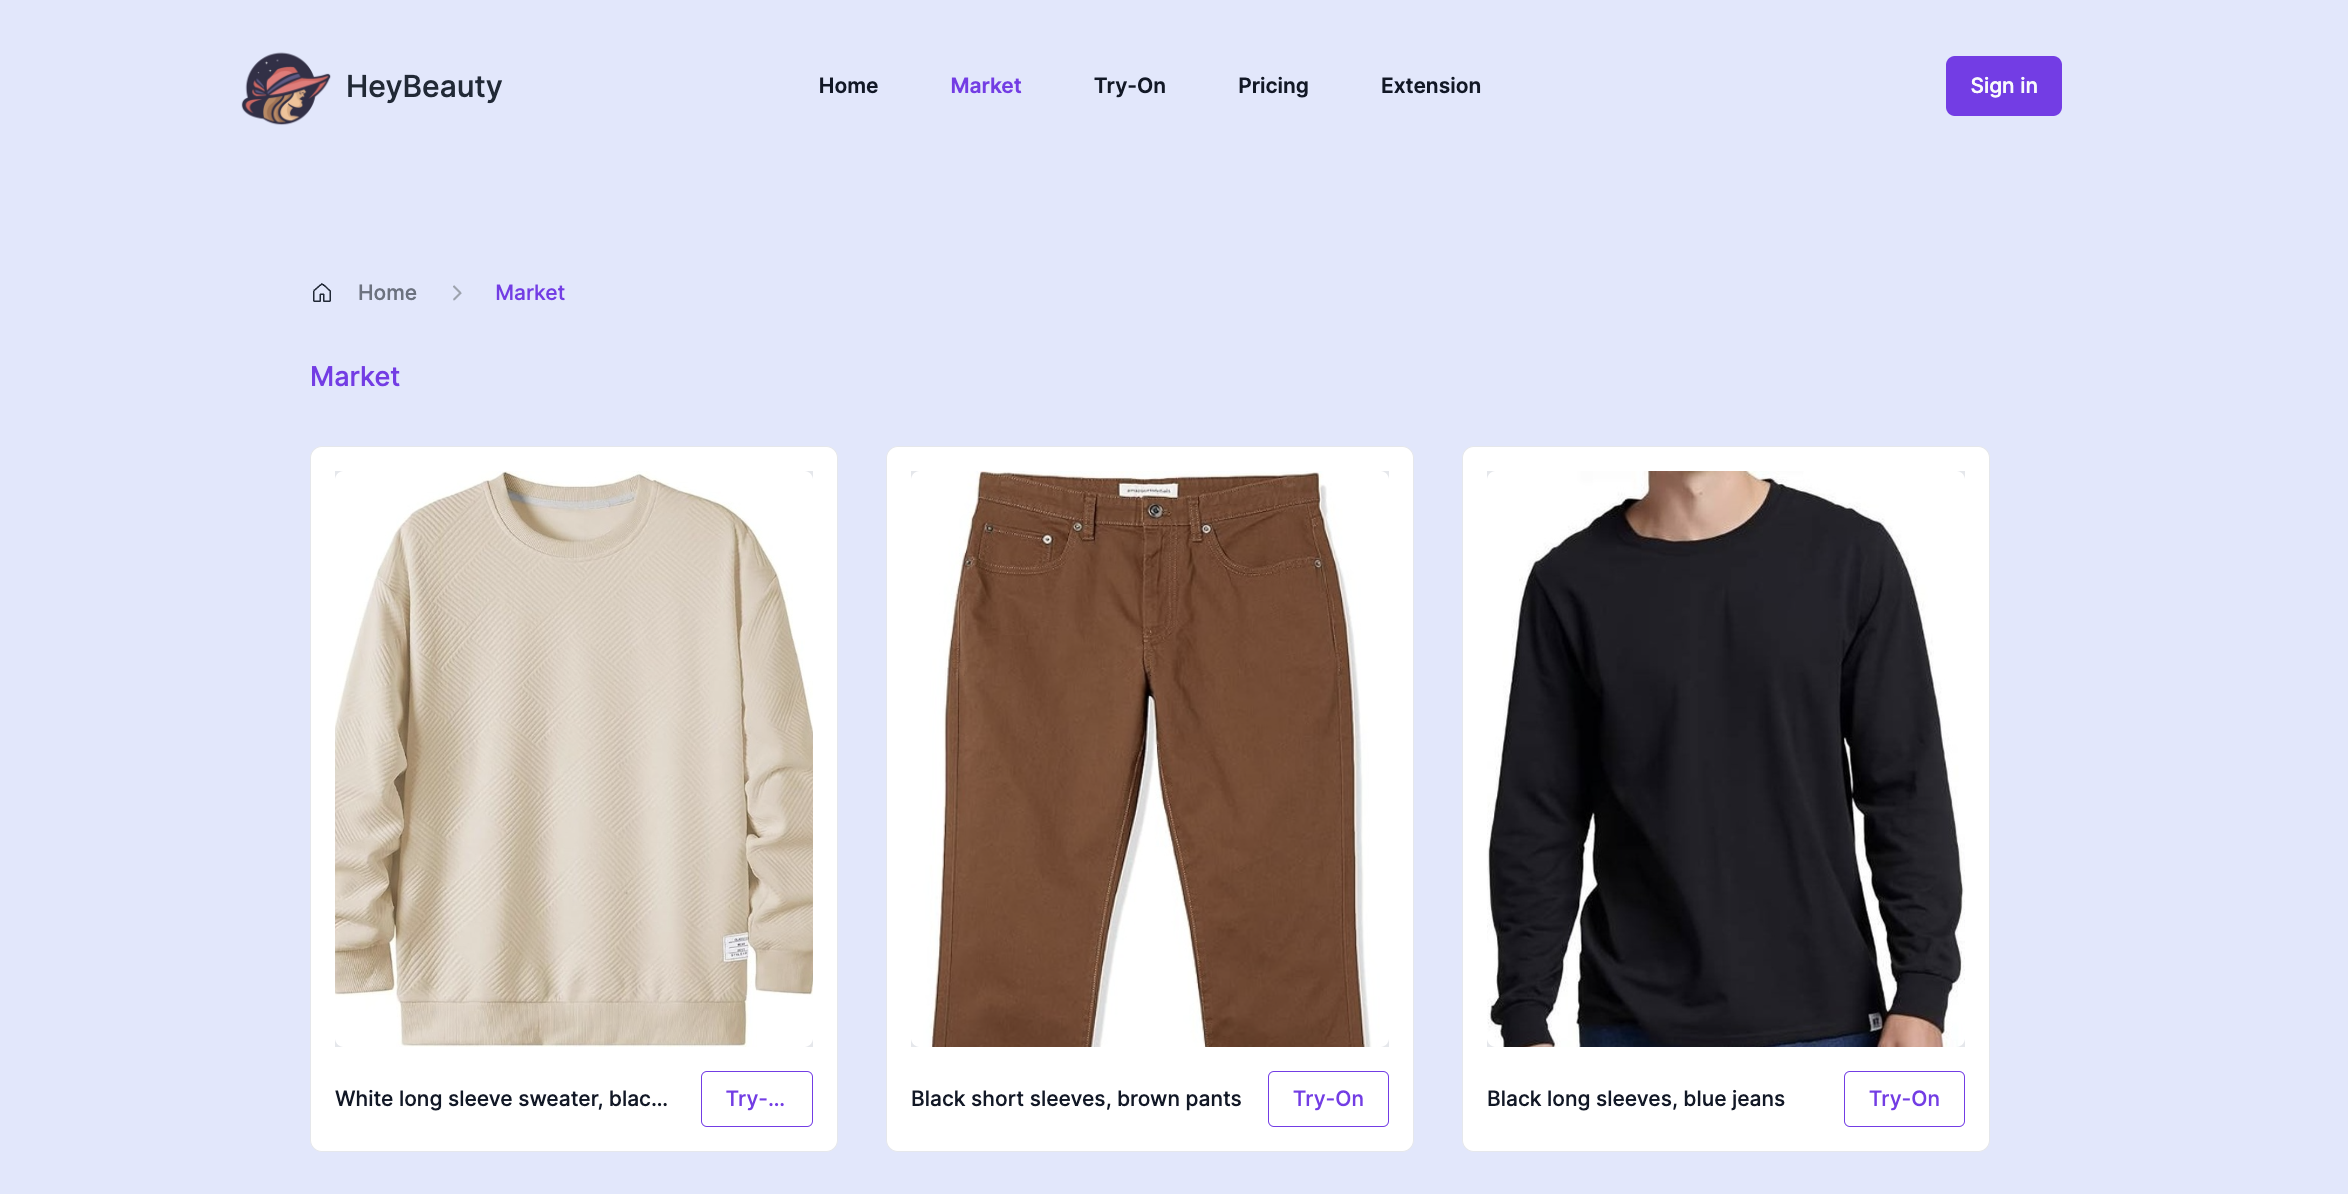Screen dimensions: 2348x1194
Task: Click the HeyBeauty brand name text
Action: (424, 87)
